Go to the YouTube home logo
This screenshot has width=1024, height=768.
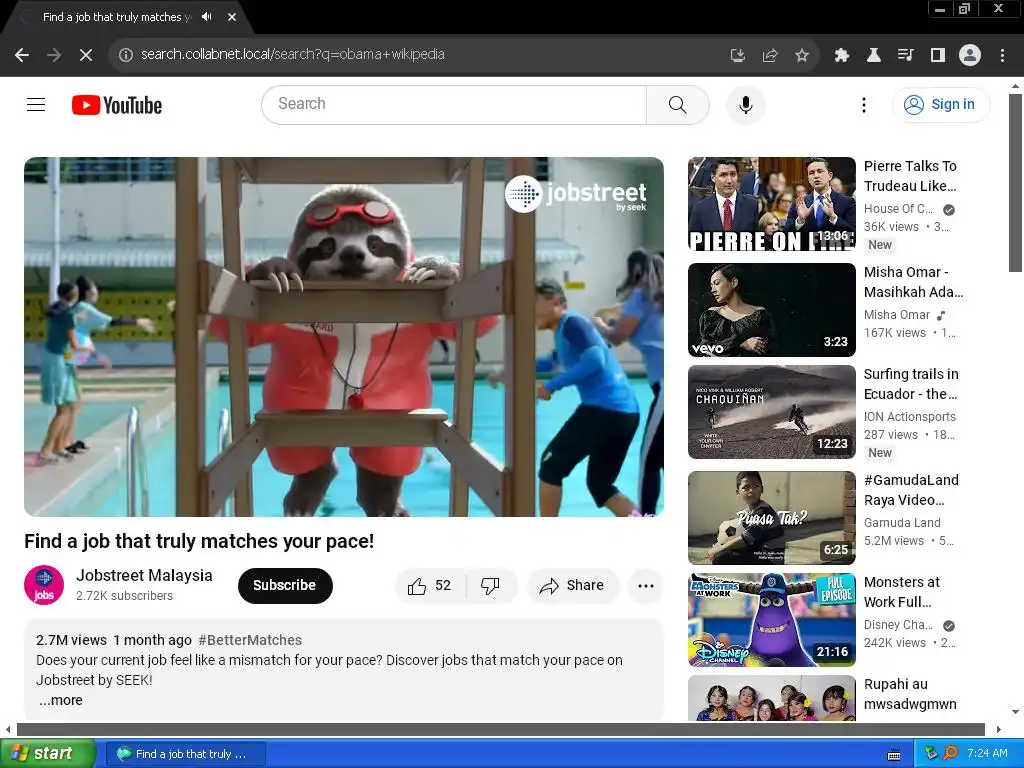[117, 105]
